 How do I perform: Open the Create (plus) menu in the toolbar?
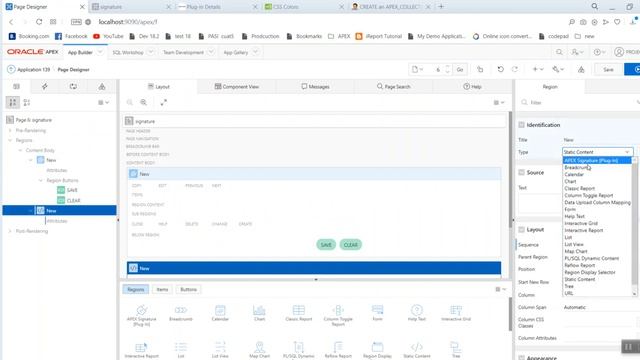[538, 69]
